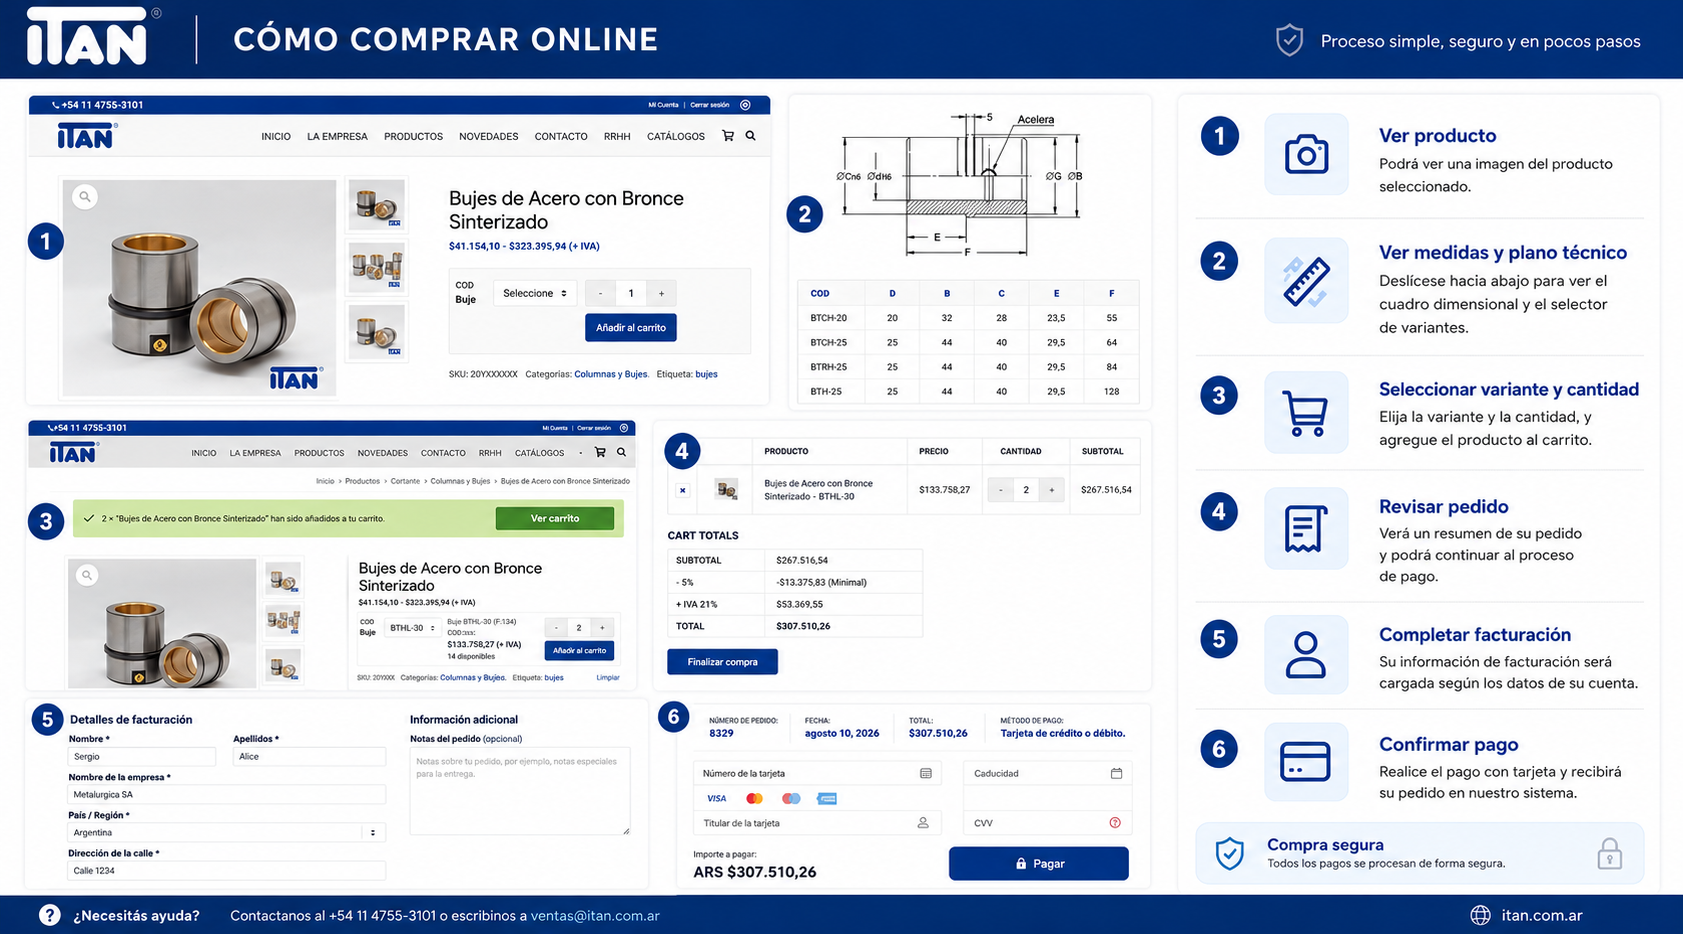The image size is (1683, 934).
Task: Increase cart quantity with plus in the PRODUCTO table row
Action: point(1051,490)
